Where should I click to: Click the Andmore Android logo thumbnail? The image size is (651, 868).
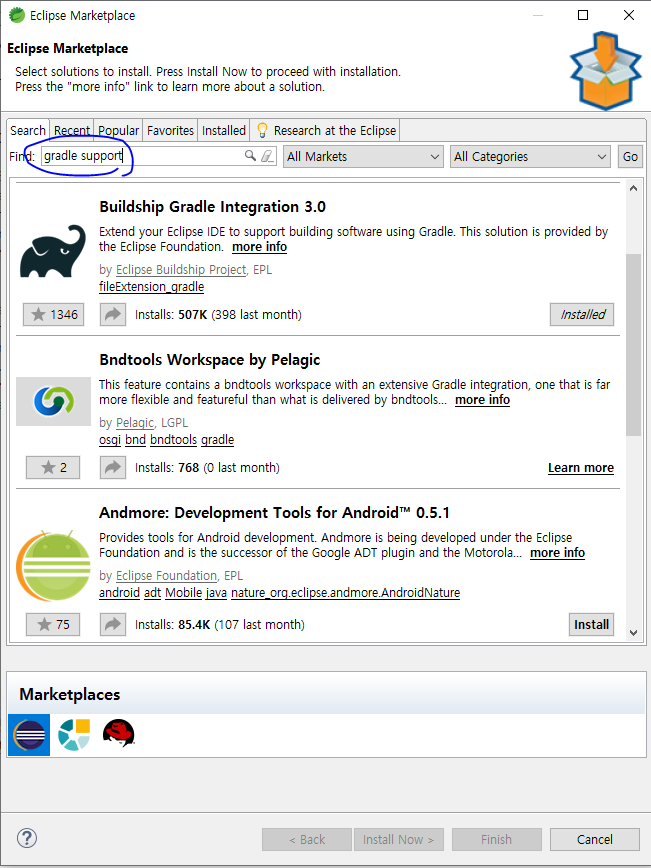pyautogui.click(x=53, y=566)
